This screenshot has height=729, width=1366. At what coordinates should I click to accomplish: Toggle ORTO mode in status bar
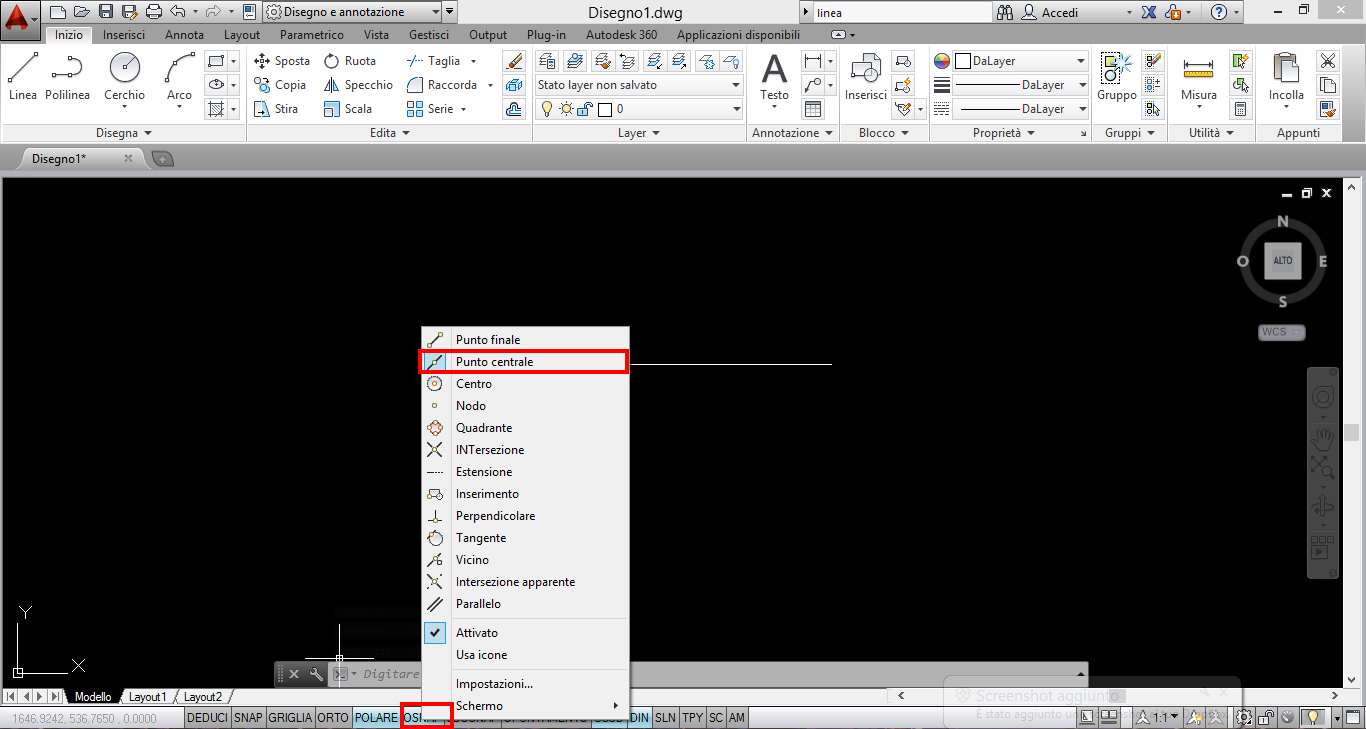(x=333, y=718)
